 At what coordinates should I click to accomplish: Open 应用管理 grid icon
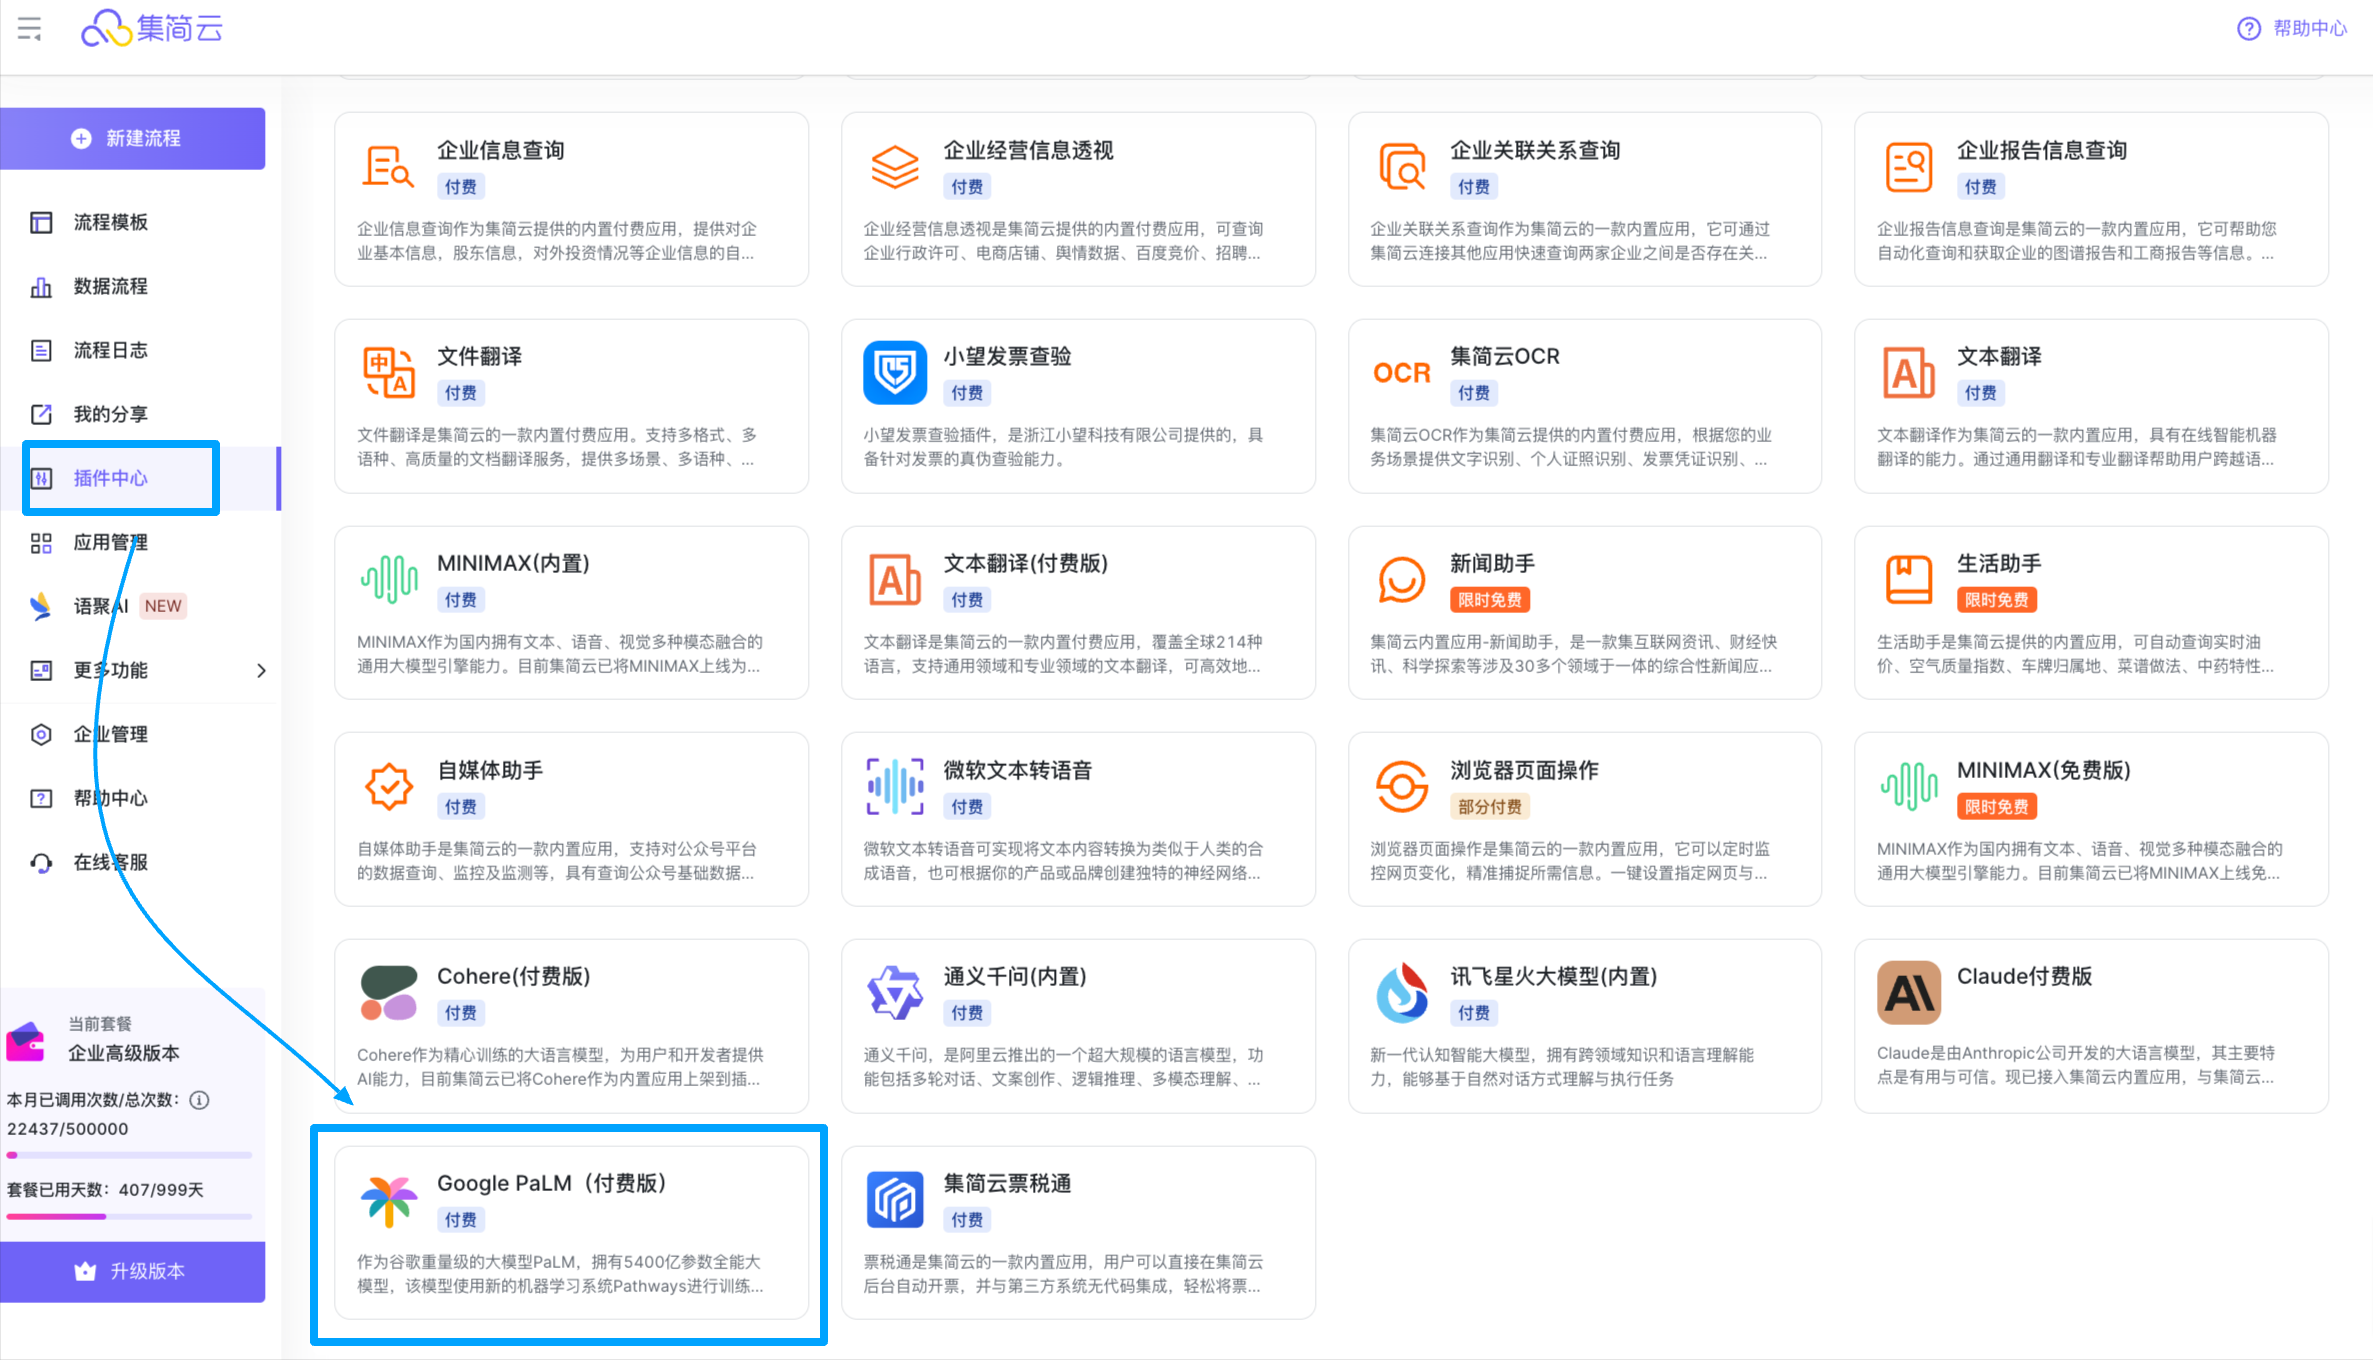pyautogui.click(x=41, y=542)
